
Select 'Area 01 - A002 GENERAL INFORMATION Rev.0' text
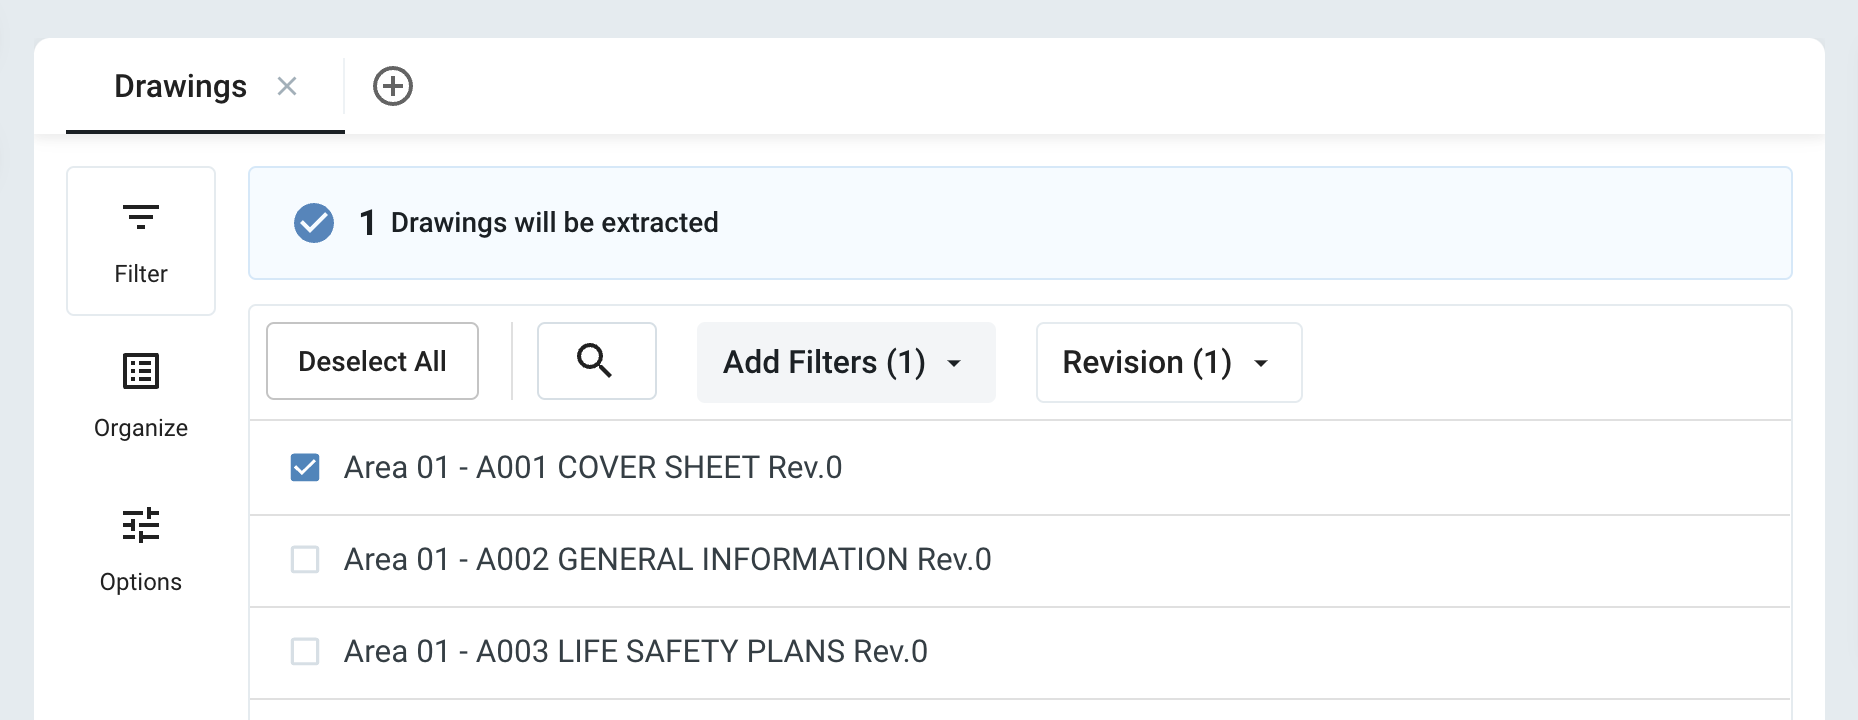pyautogui.click(x=668, y=559)
